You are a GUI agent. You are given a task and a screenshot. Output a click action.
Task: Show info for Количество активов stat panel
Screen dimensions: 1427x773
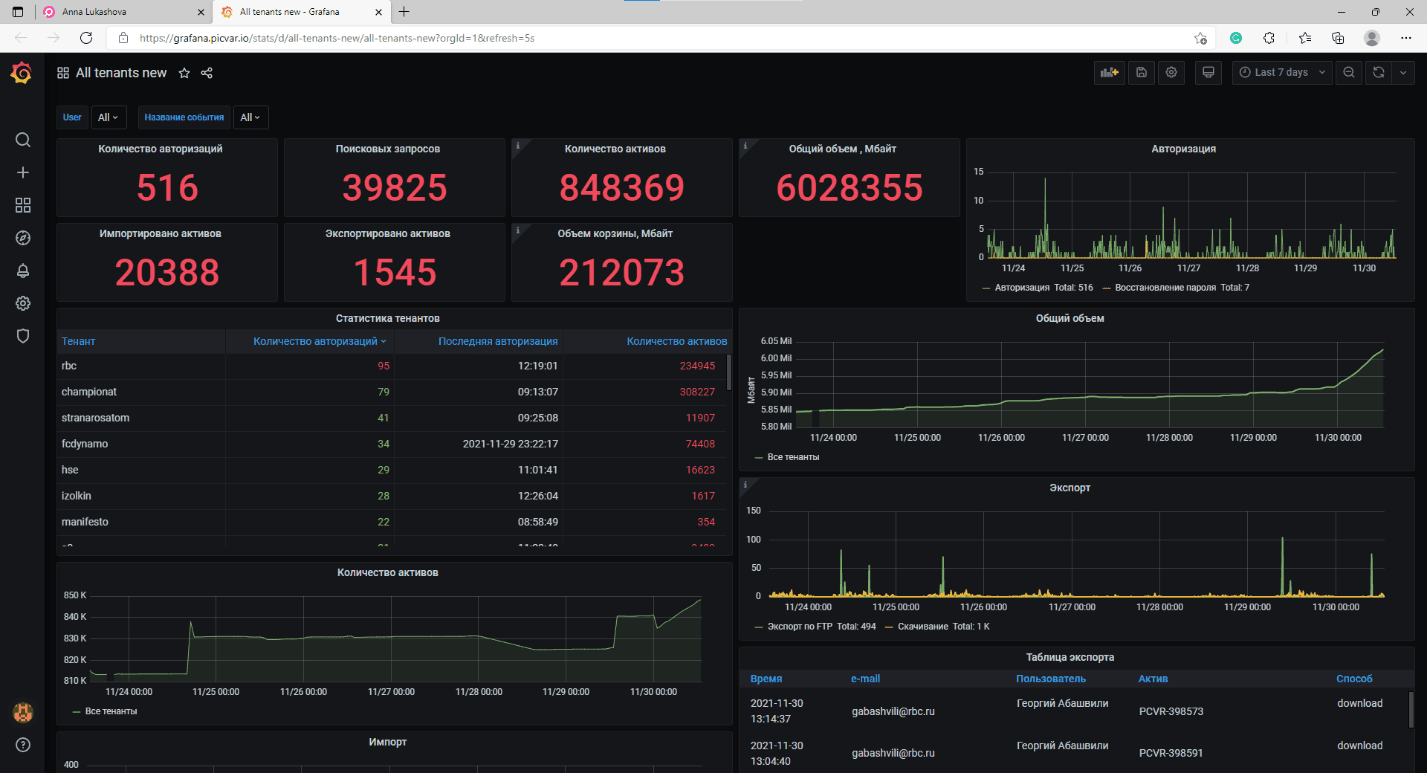pyautogui.click(x=518, y=145)
